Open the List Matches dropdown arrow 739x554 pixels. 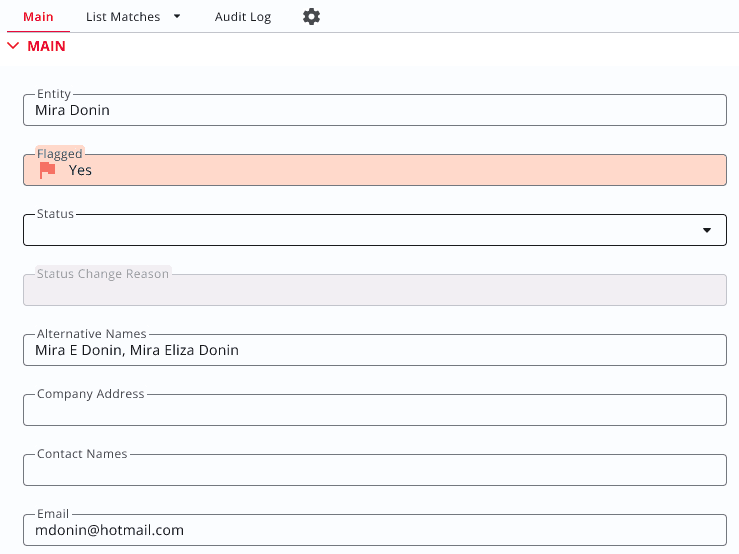(177, 17)
